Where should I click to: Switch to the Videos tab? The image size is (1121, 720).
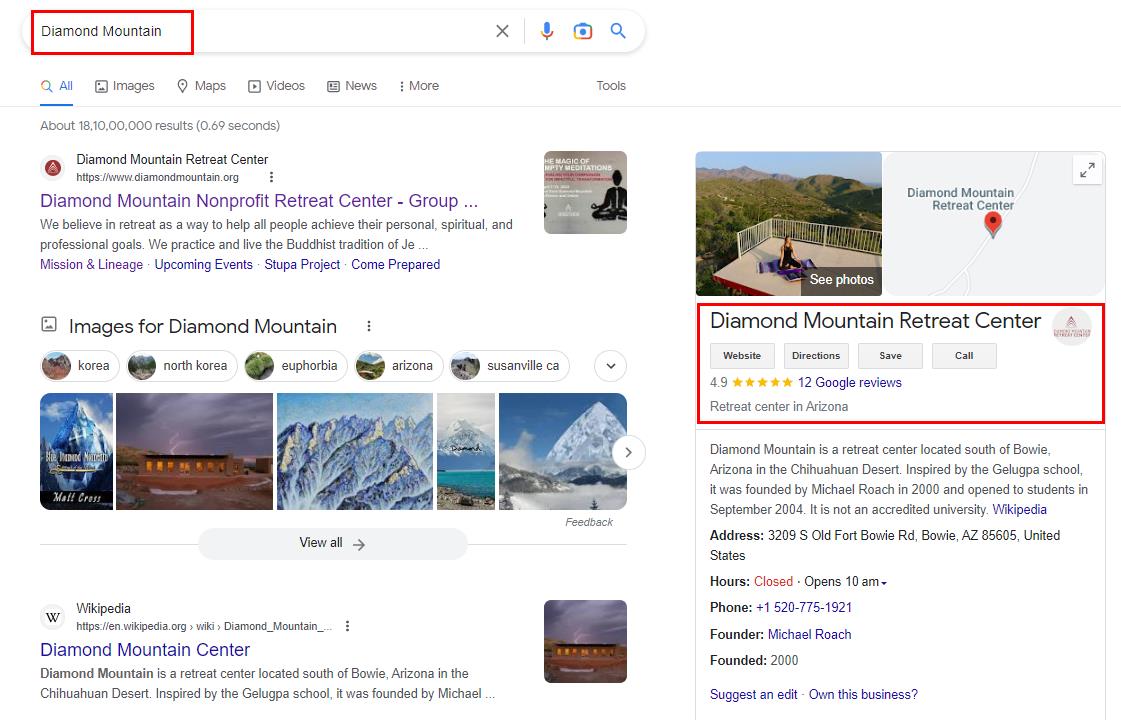tap(276, 86)
